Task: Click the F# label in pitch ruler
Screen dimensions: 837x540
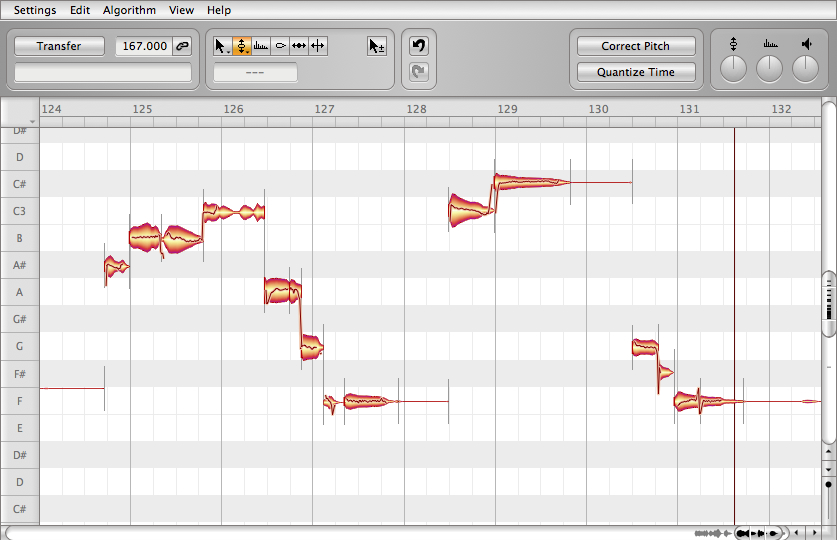Action: pyautogui.click(x=19, y=374)
